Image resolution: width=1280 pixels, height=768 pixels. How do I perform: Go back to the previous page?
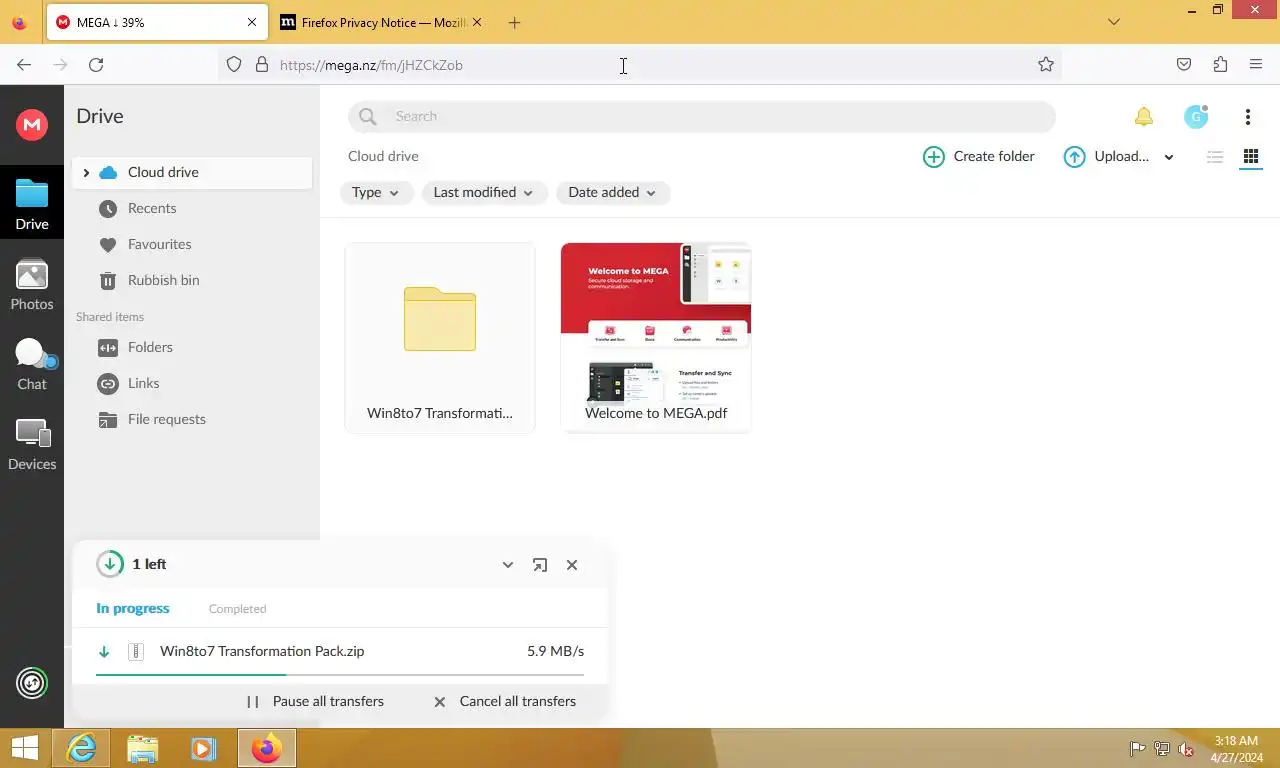pyautogui.click(x=24, y=65)
